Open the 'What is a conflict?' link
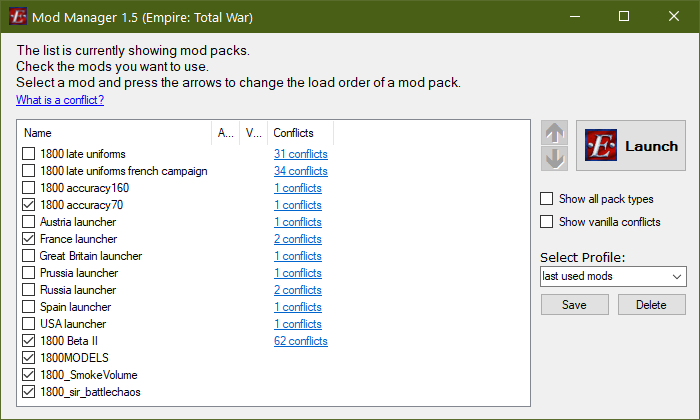Screen dimensions: 700x420 click(60, 100)
